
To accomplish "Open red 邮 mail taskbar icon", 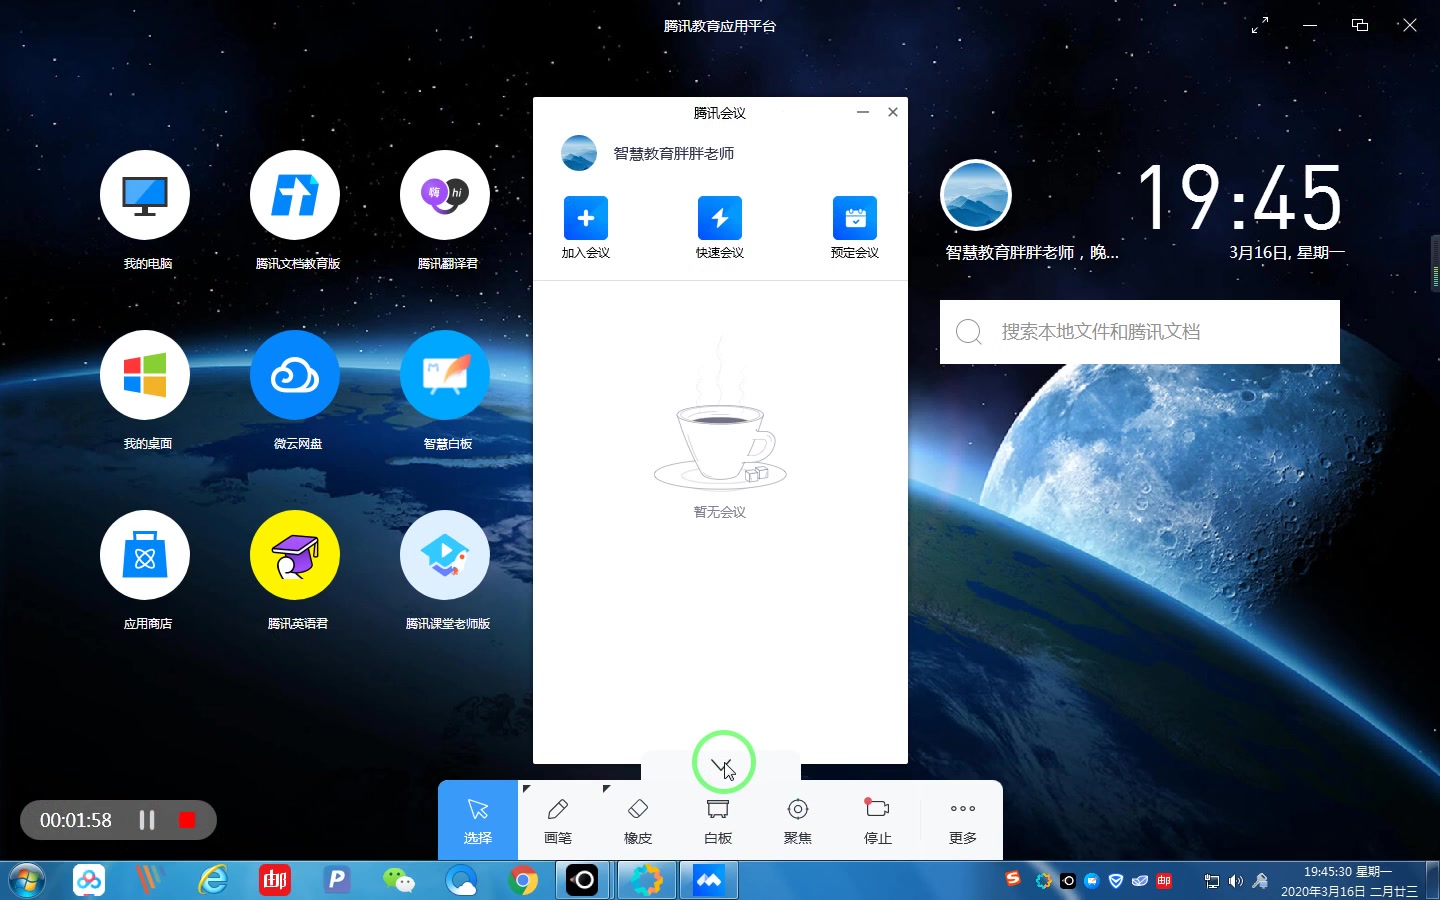I will 275,880.
